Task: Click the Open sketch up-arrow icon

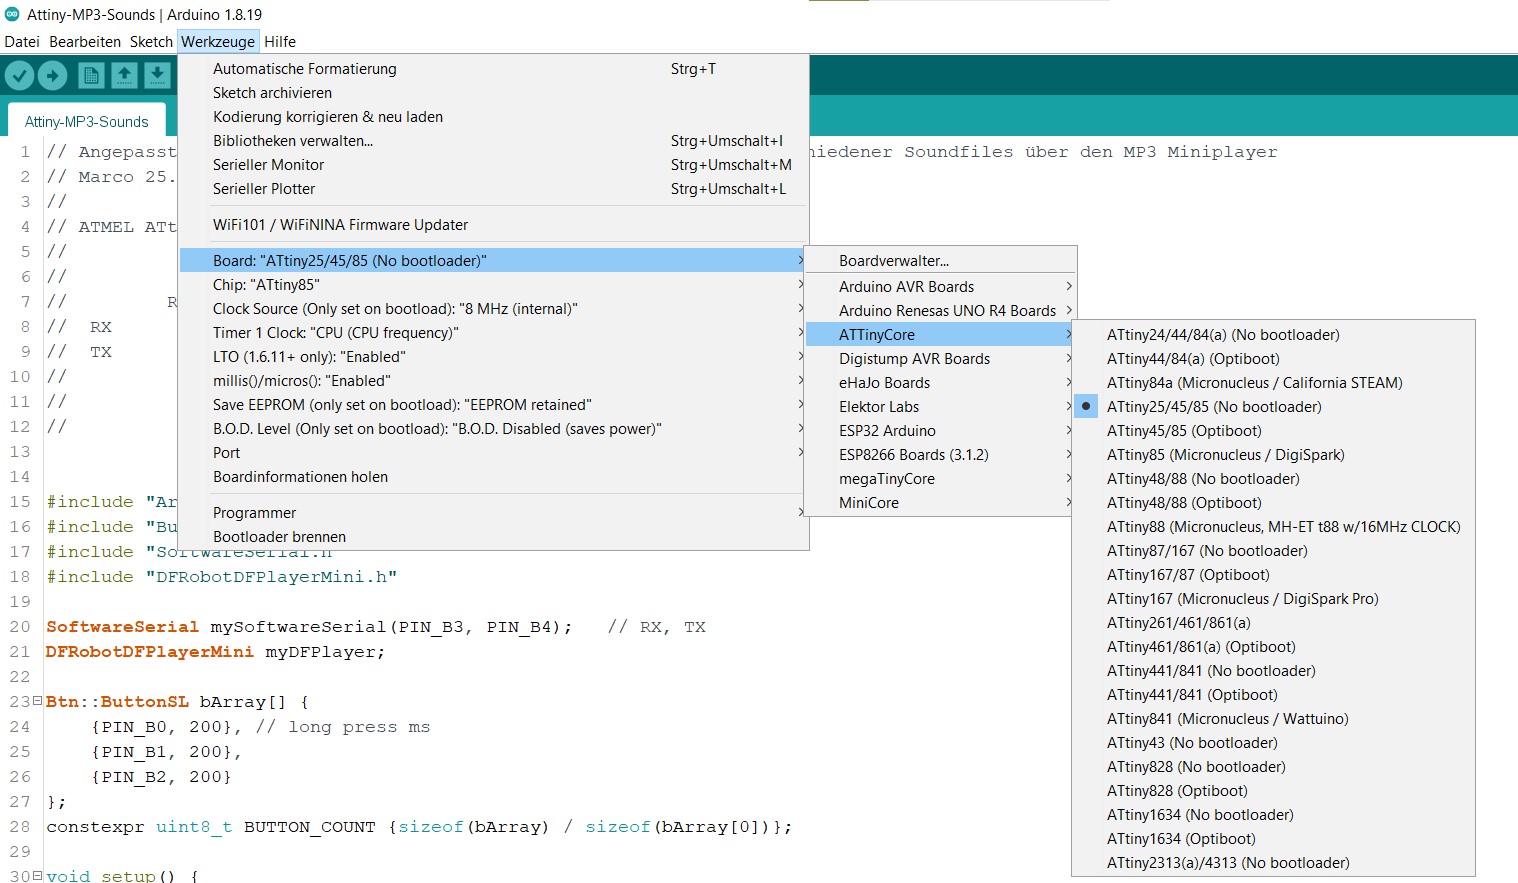Action: tap(124, 75)
